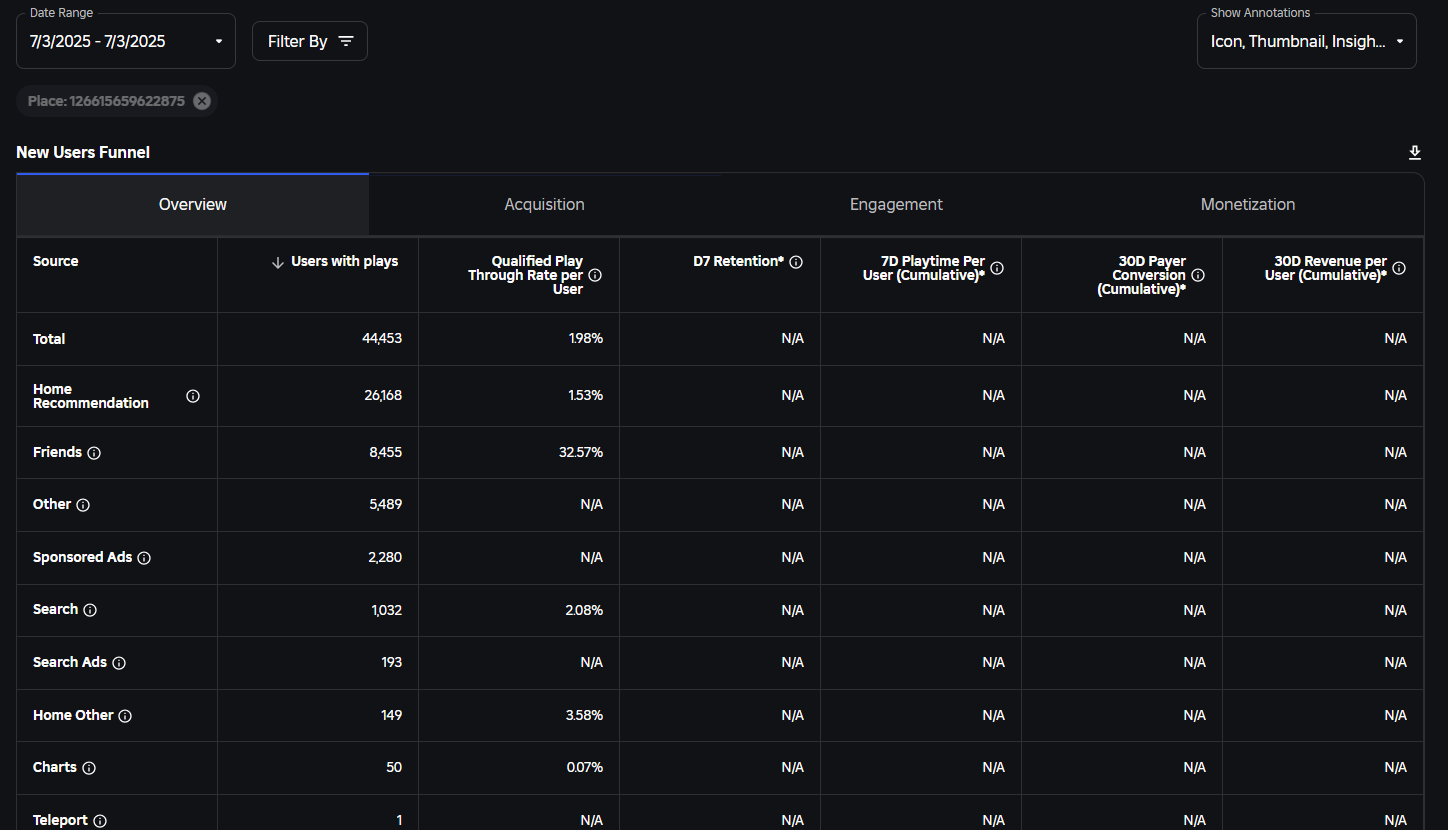Image resolution: width=1448 pixels, height=830 pixels.
Task: Show info for 30D Revenue per User
Action: (x=1399, y=268)
